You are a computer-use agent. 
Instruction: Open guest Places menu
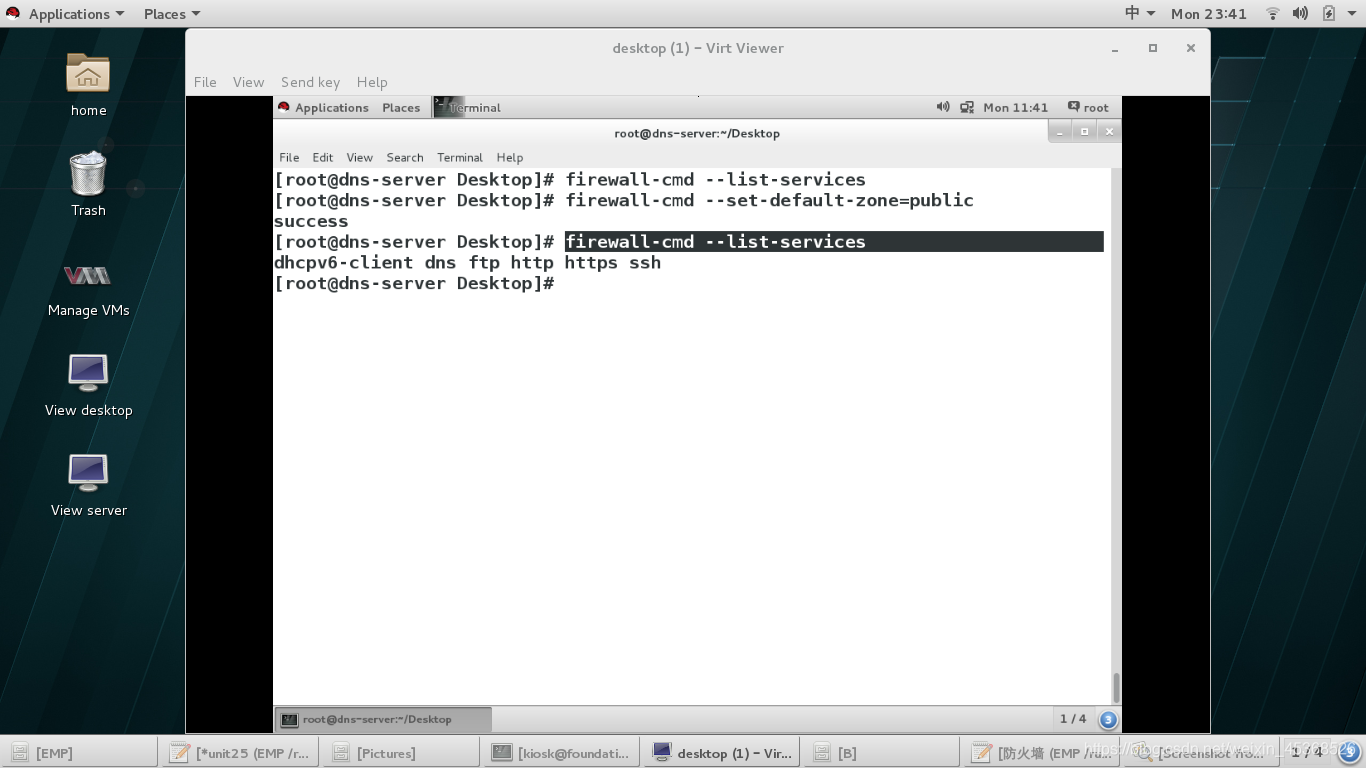[x=401, y=107]
